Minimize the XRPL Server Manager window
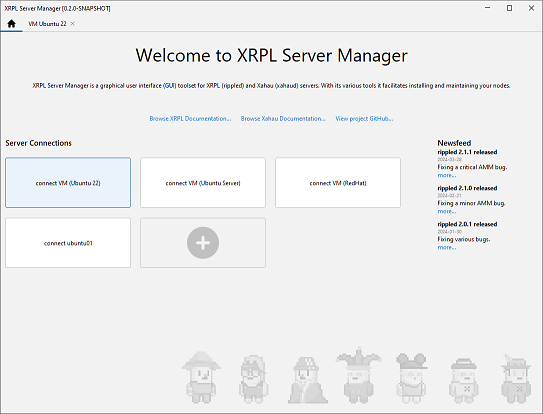This screenshot has width=543, height=414. pos(488,8)
